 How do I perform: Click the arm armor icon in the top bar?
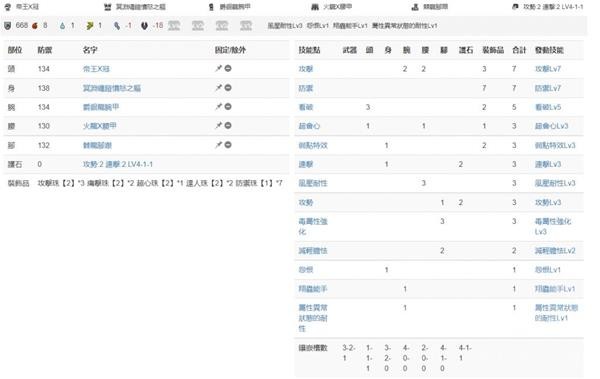point(211,7)
